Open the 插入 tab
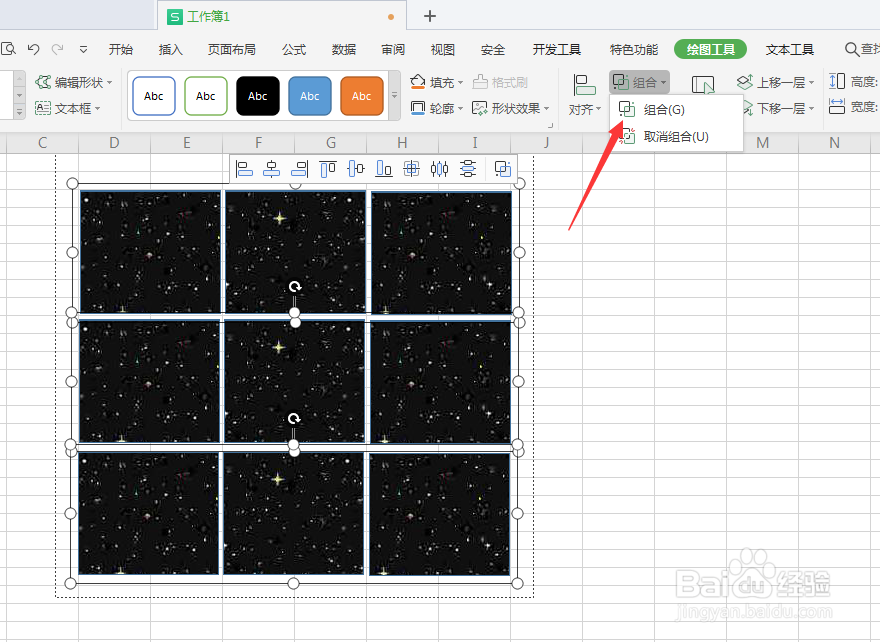 click(171, 49)
